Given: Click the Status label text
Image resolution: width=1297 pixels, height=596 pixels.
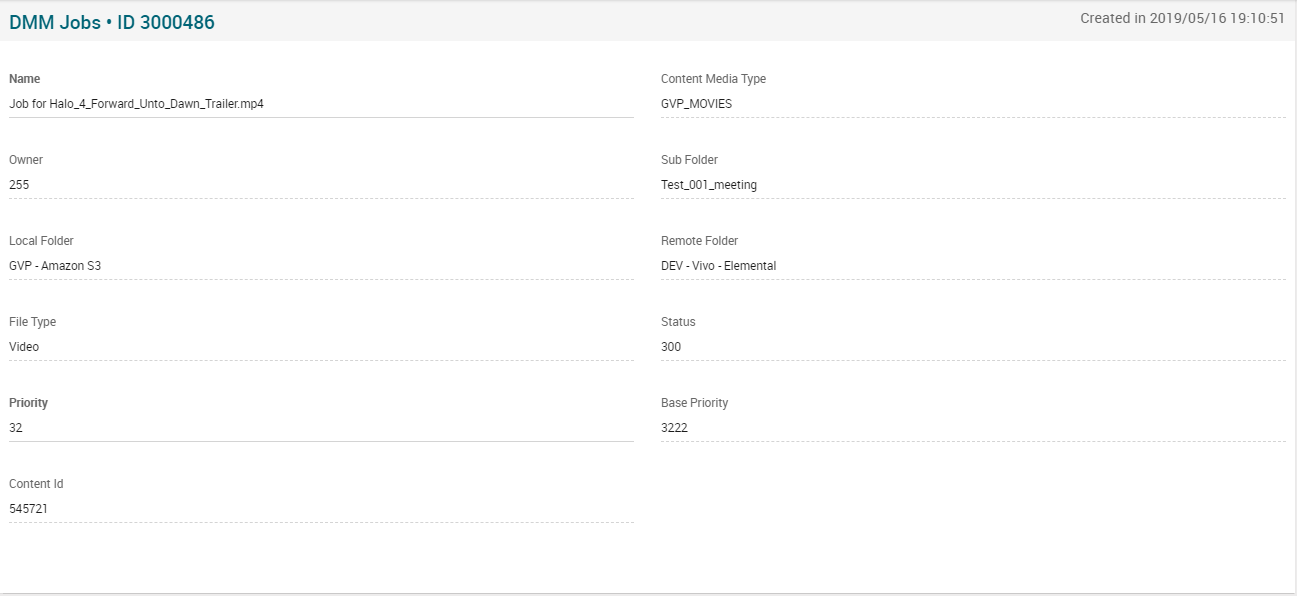Looking at the screenshot, I should [678, 322].
